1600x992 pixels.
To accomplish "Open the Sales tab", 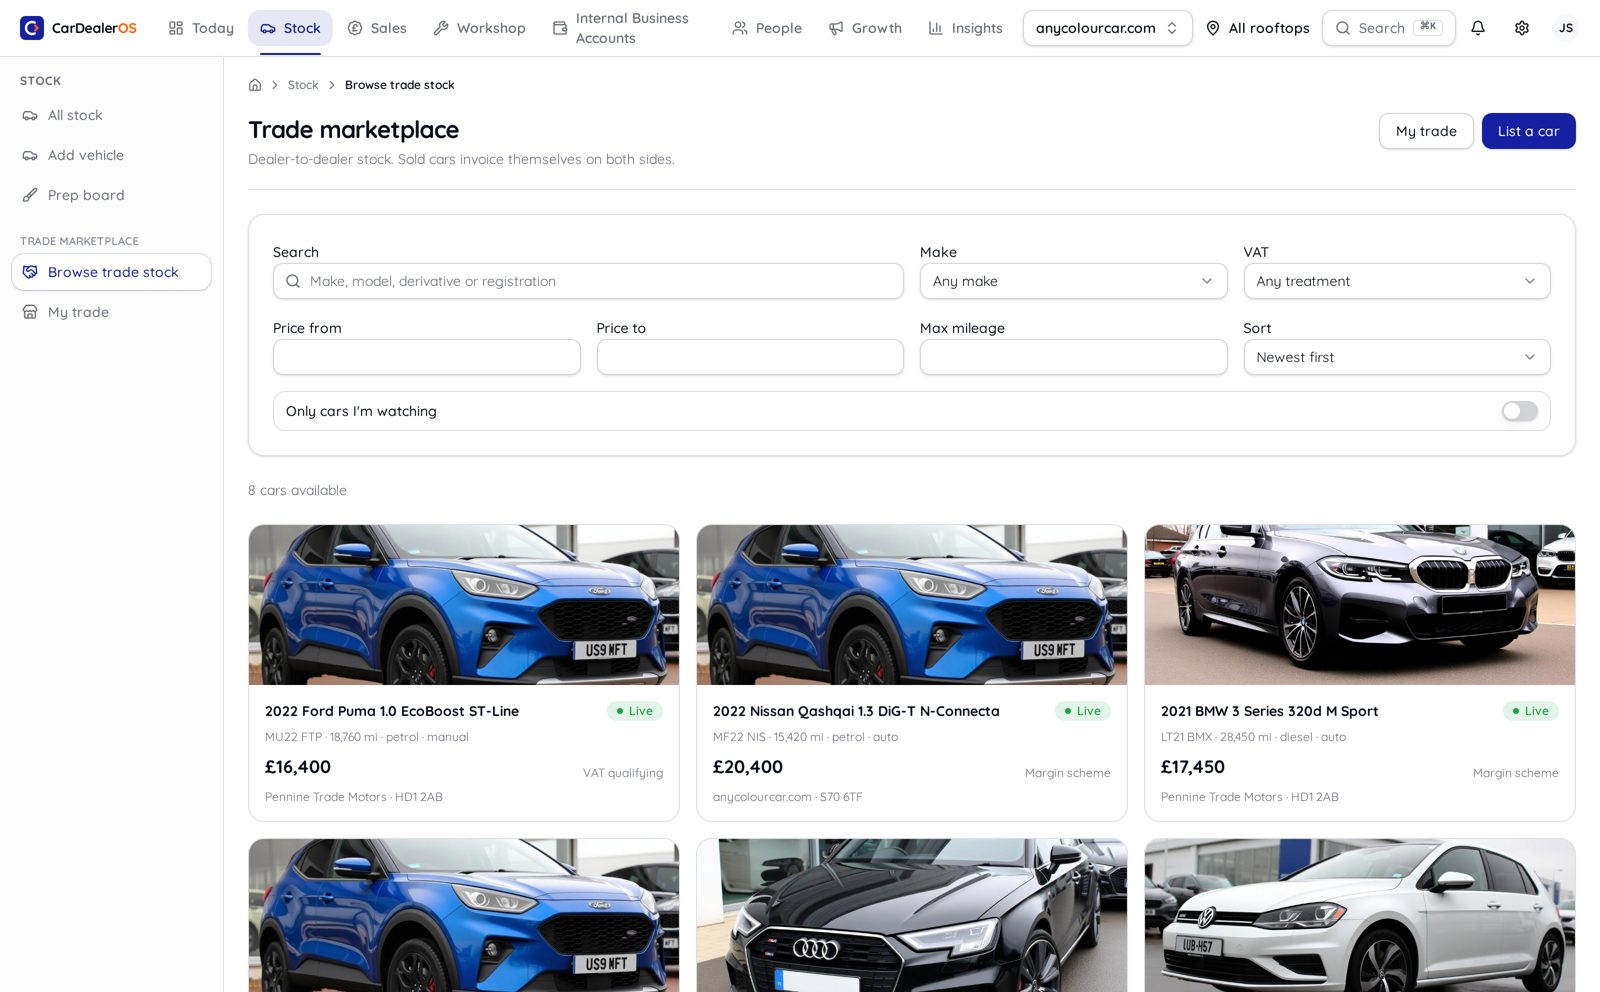I will coord(377,28).
